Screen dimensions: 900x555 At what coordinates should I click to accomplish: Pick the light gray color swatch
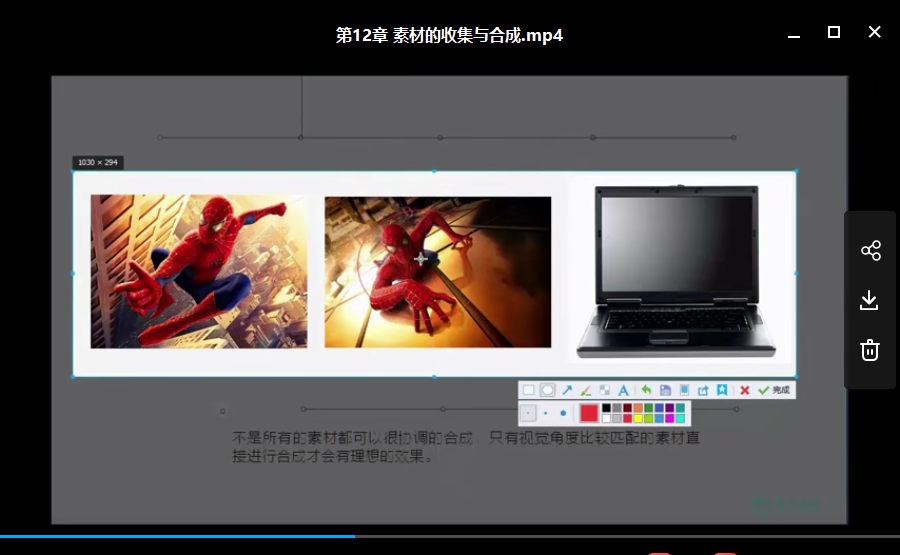point(616,418)
